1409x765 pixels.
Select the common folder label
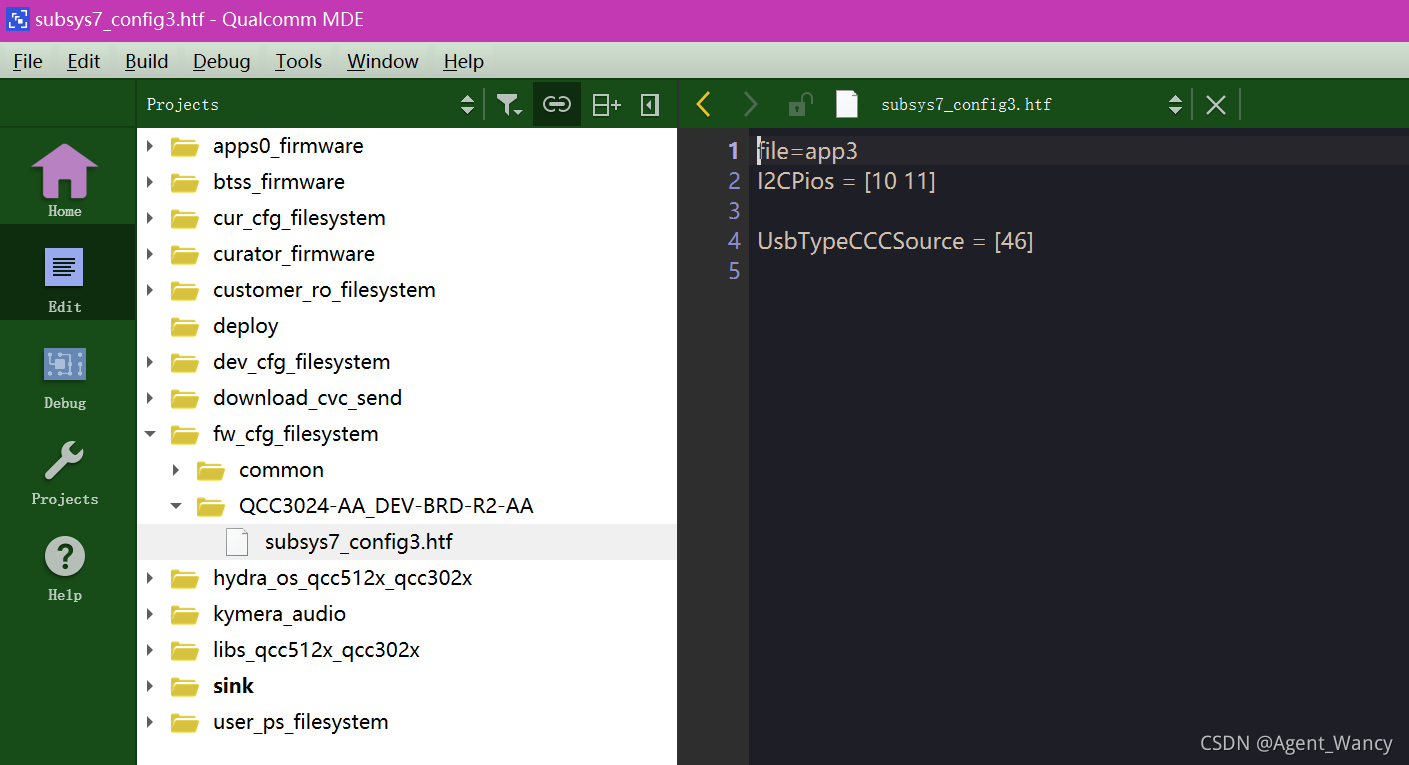(x=281, y=470)
